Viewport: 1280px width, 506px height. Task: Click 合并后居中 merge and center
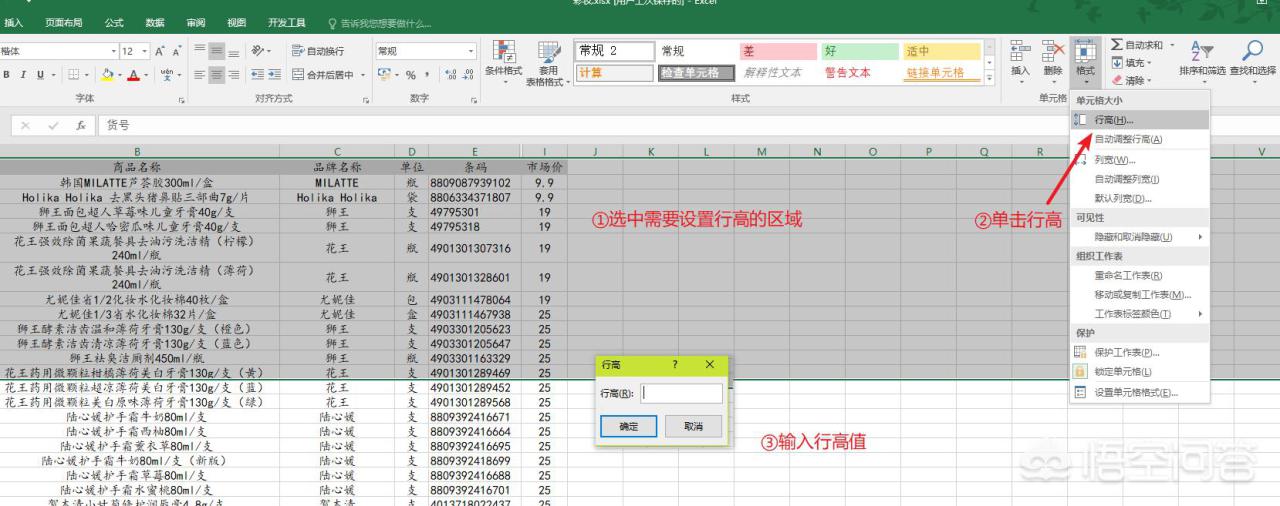tap(323, 75)
